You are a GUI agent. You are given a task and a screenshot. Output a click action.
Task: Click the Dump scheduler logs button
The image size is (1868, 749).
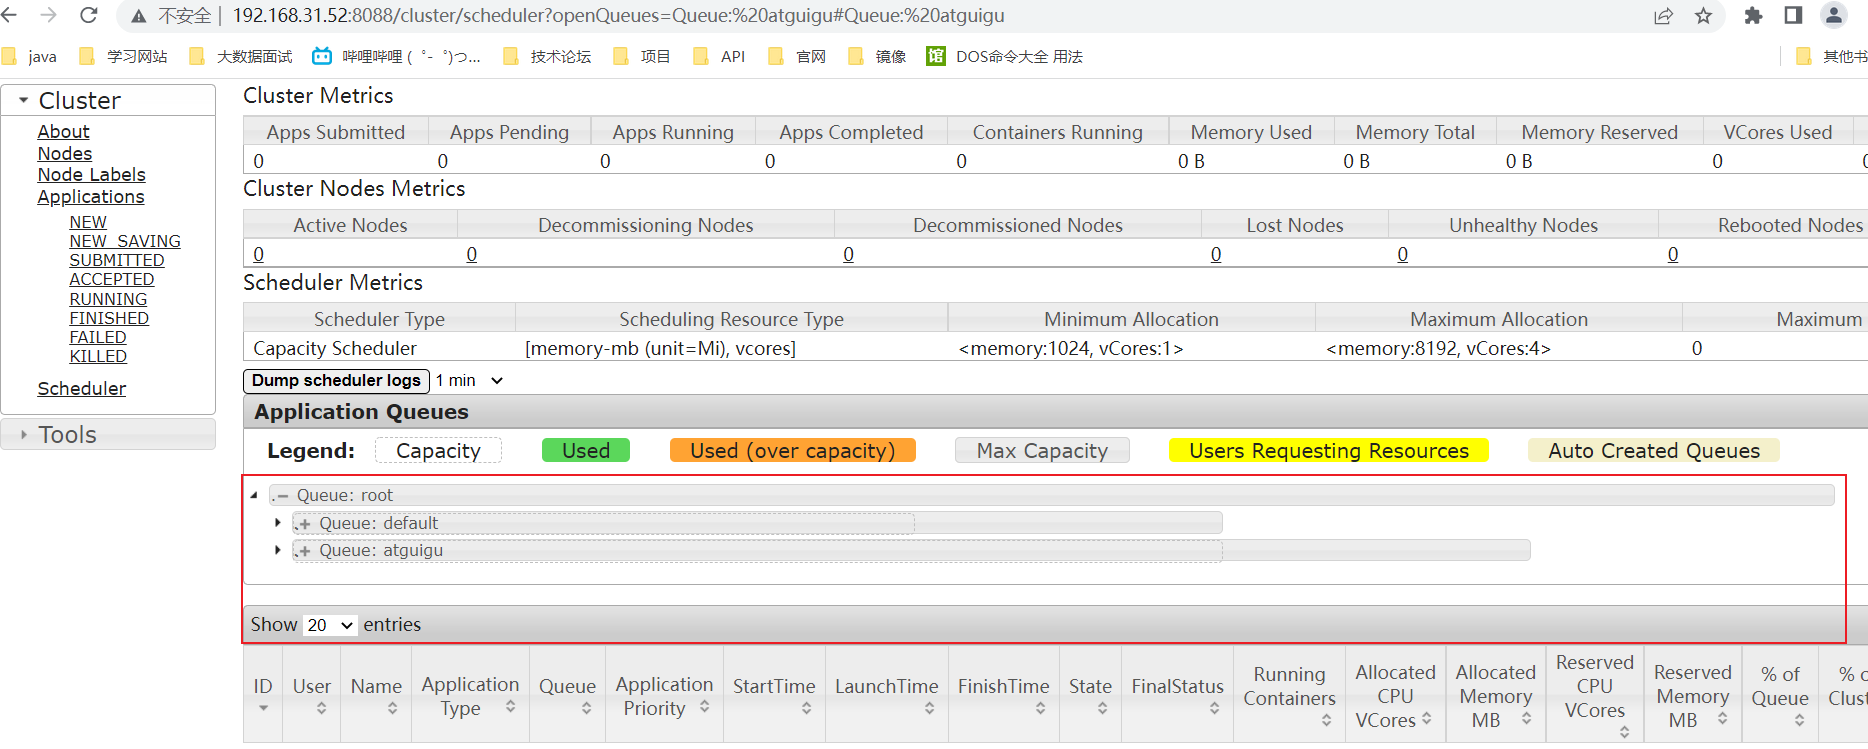(x=336, y=381)
